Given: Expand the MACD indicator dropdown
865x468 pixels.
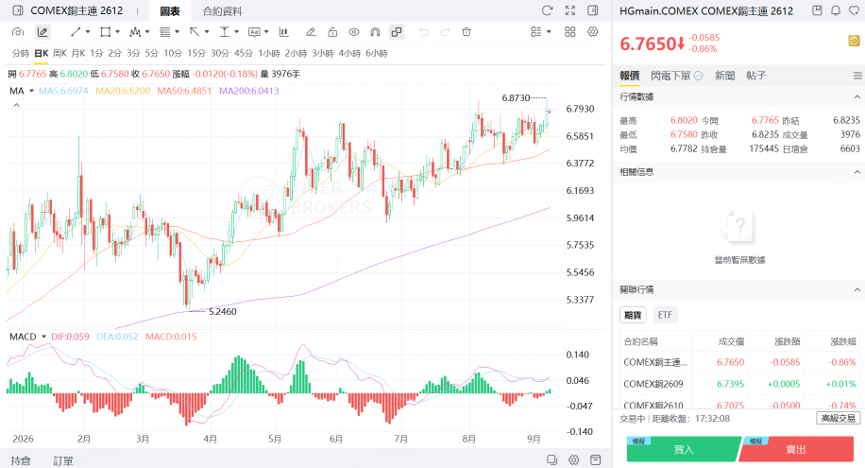Looking at the screenshot, I should (x=44, y=336).
